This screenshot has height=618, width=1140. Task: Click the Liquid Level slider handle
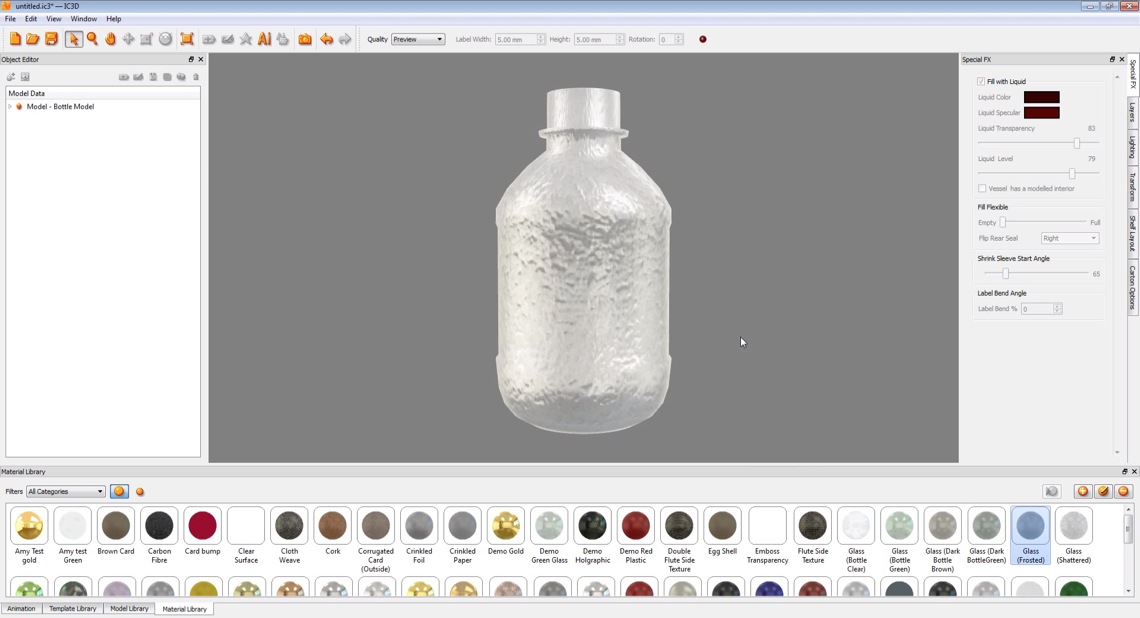[1072, 174]
